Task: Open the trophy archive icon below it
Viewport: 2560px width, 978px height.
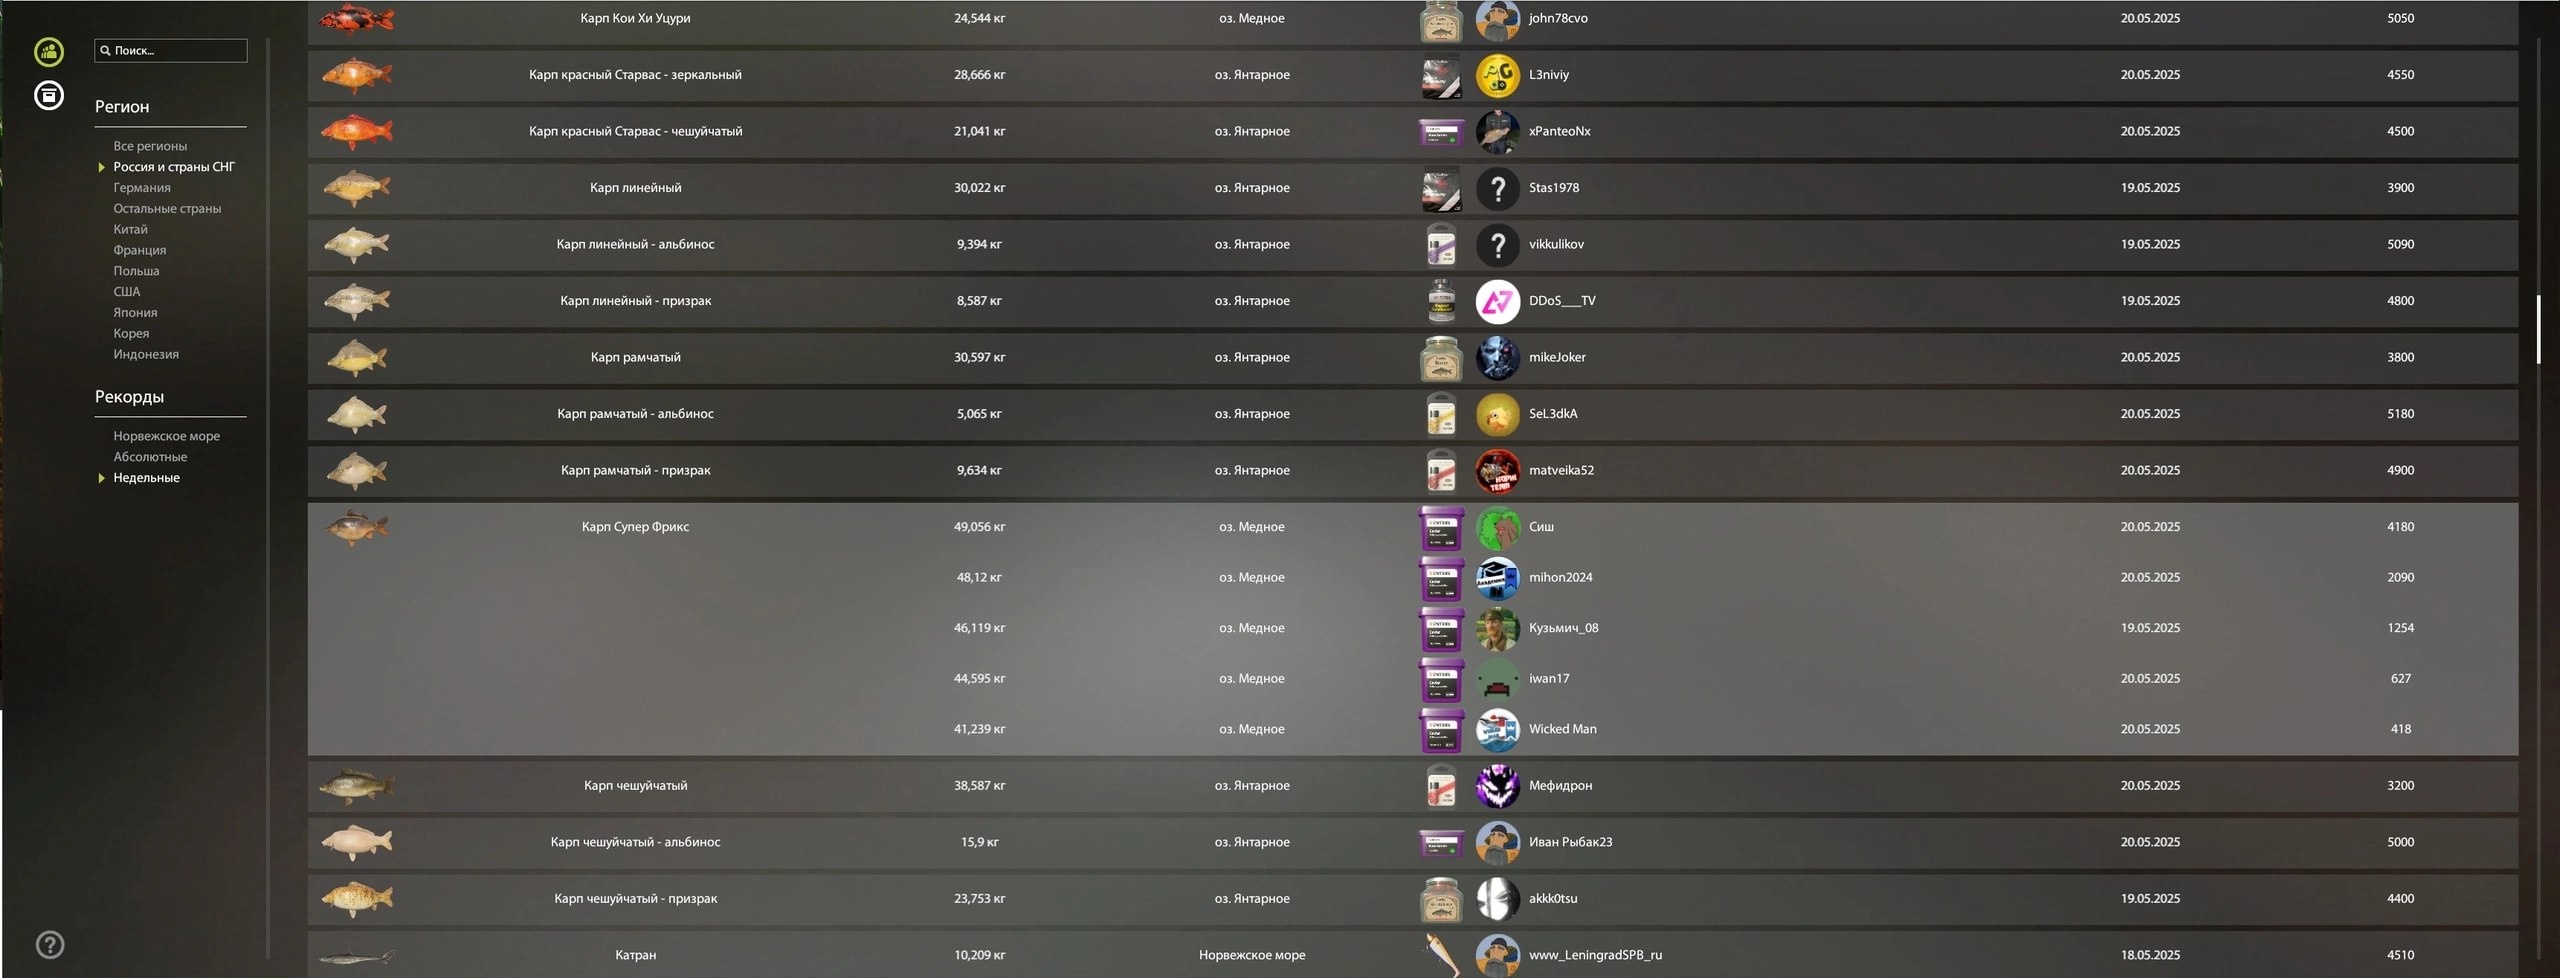Action: (x=49, y=95)
